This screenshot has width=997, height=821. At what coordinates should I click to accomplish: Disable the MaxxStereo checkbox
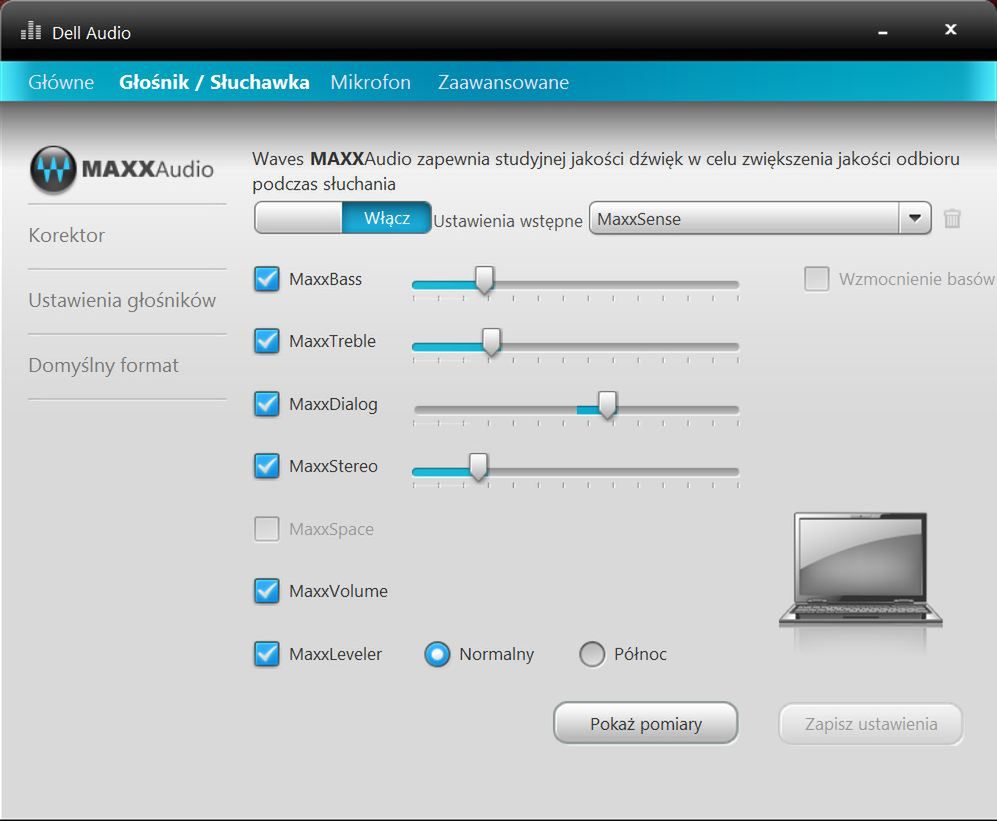[266, 466]
